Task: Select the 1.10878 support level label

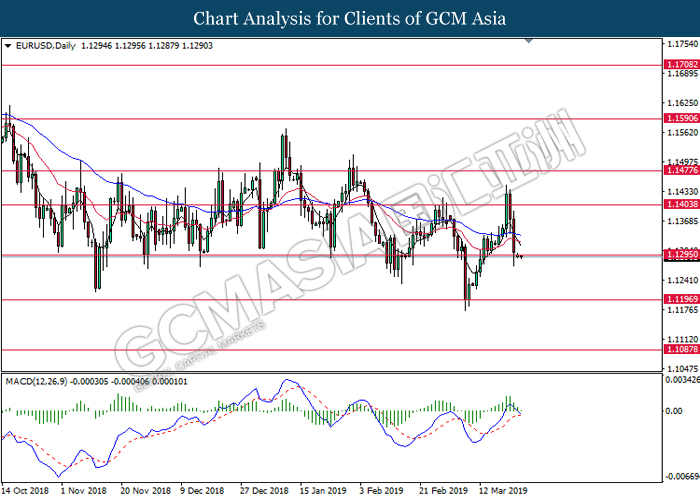Action: point(681,349)
